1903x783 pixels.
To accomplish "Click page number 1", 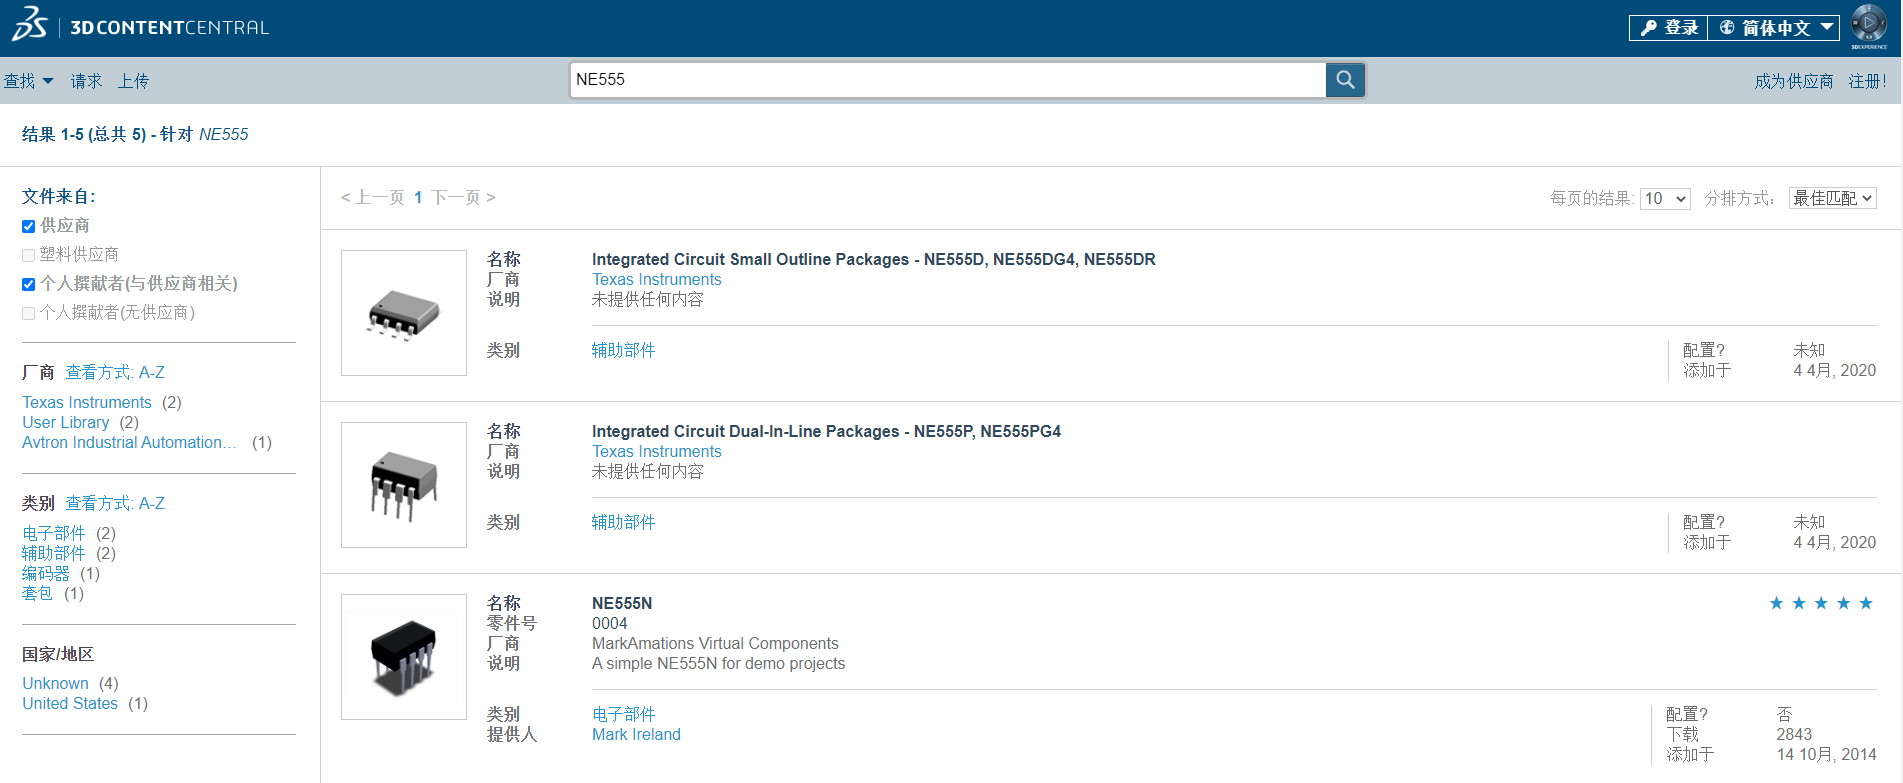I will tap(418, 197).
